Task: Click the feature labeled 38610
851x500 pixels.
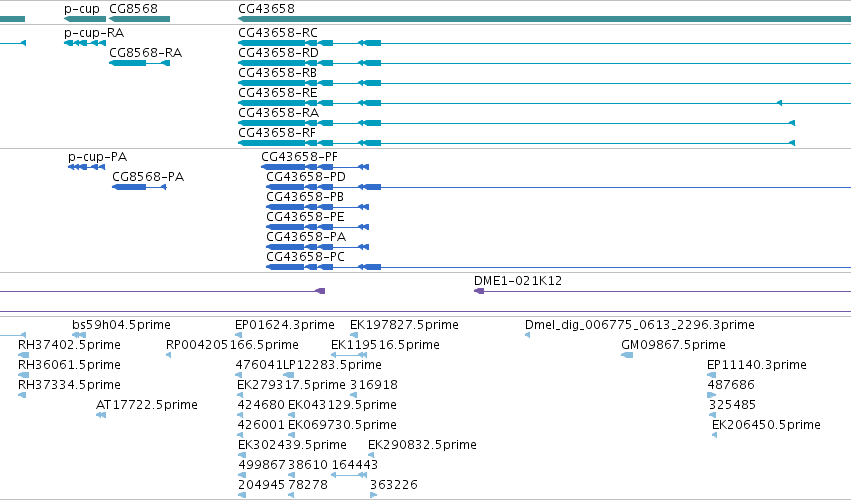Action: (x=291, y=476)
